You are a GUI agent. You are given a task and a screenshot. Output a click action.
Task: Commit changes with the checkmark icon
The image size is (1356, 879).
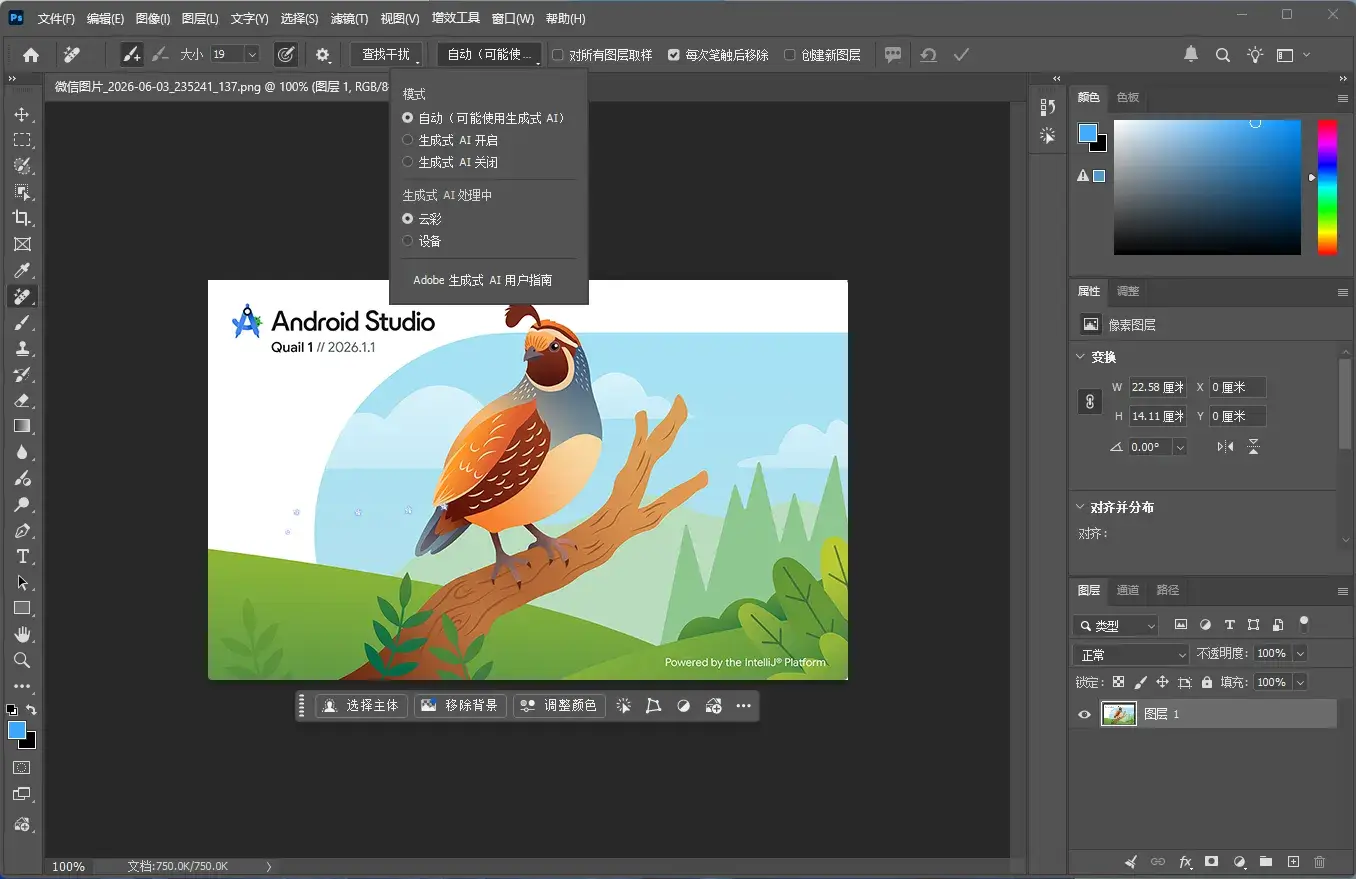coord(961,55)
